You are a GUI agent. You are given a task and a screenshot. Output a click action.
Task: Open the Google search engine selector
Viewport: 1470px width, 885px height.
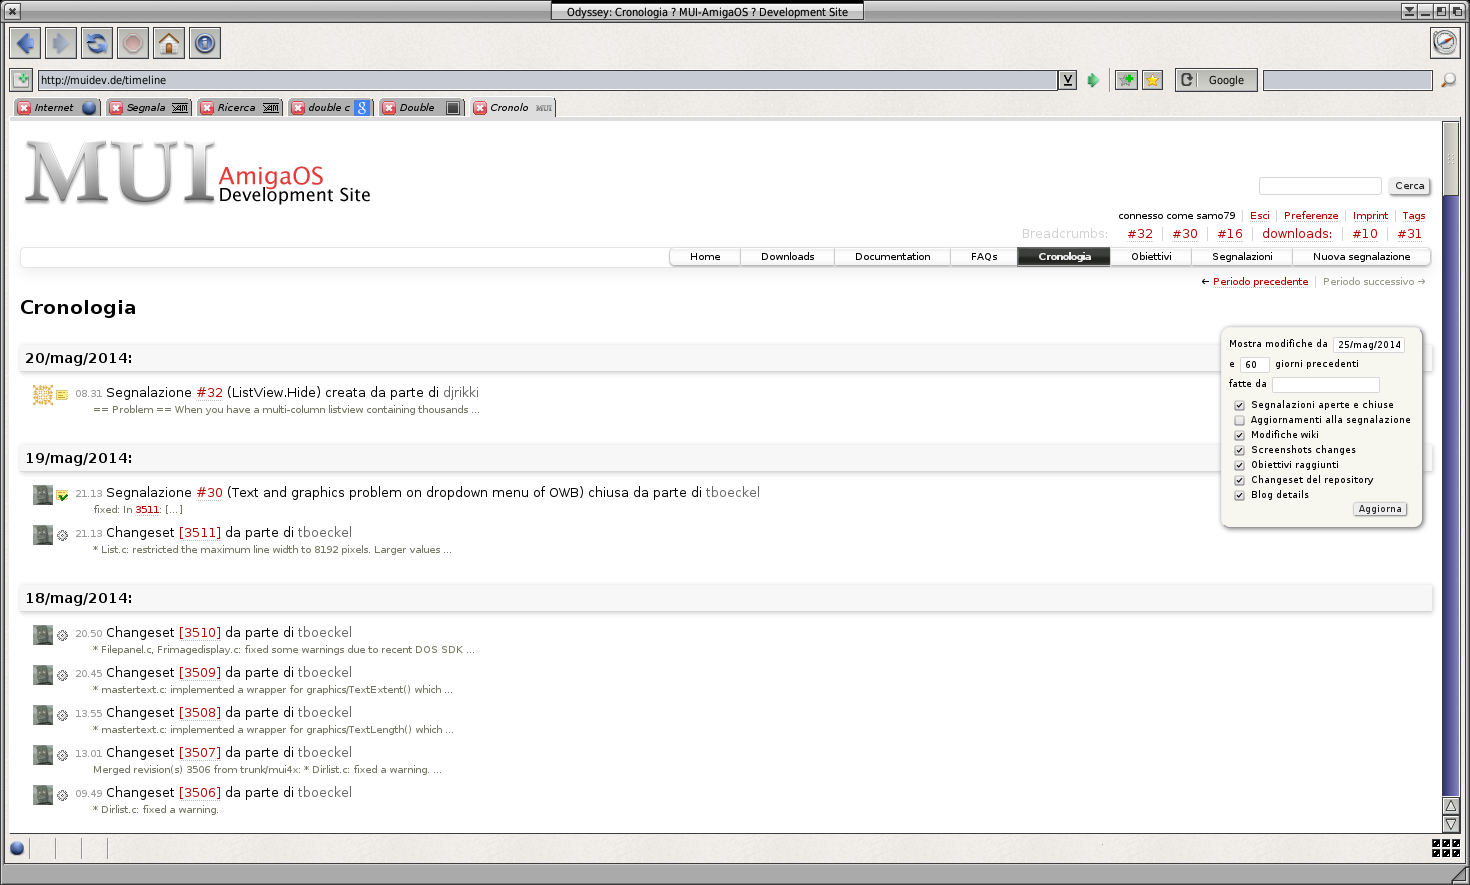(1216, 80)
